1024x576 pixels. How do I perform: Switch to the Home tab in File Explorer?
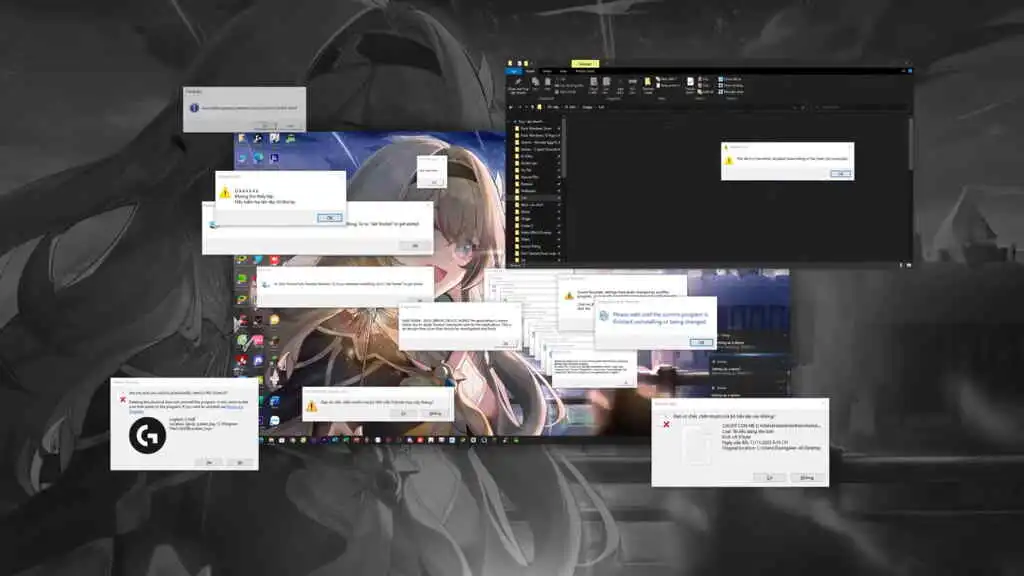(x=530, y=71)
